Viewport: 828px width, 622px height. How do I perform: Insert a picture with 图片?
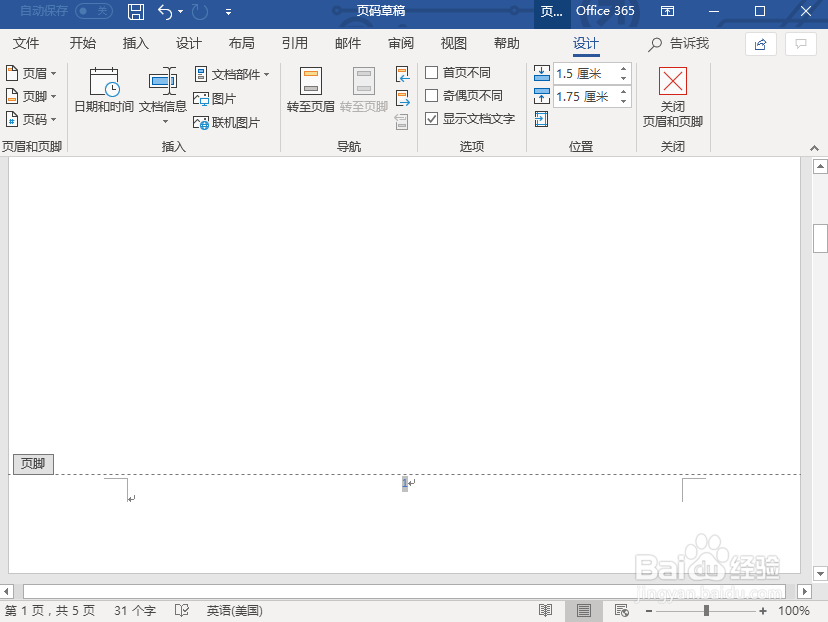214,99
